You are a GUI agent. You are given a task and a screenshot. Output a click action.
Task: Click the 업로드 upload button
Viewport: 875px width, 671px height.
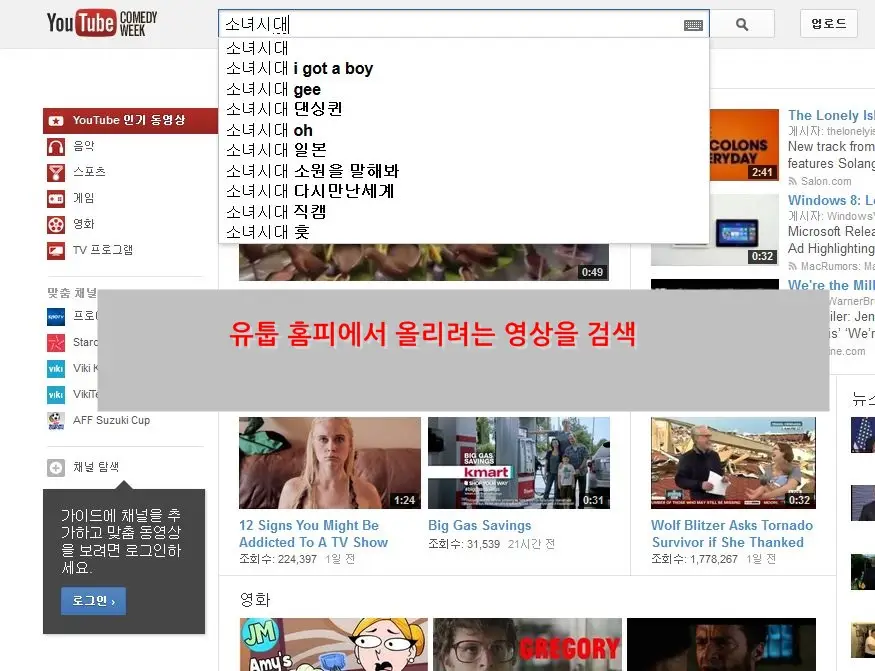[829, 23]
